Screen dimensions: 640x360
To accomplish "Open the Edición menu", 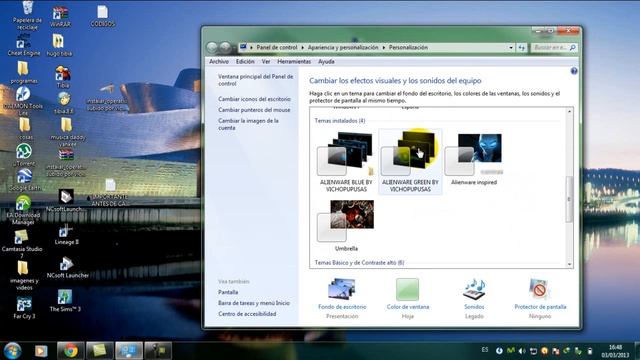I will click(x=245, y=62).
